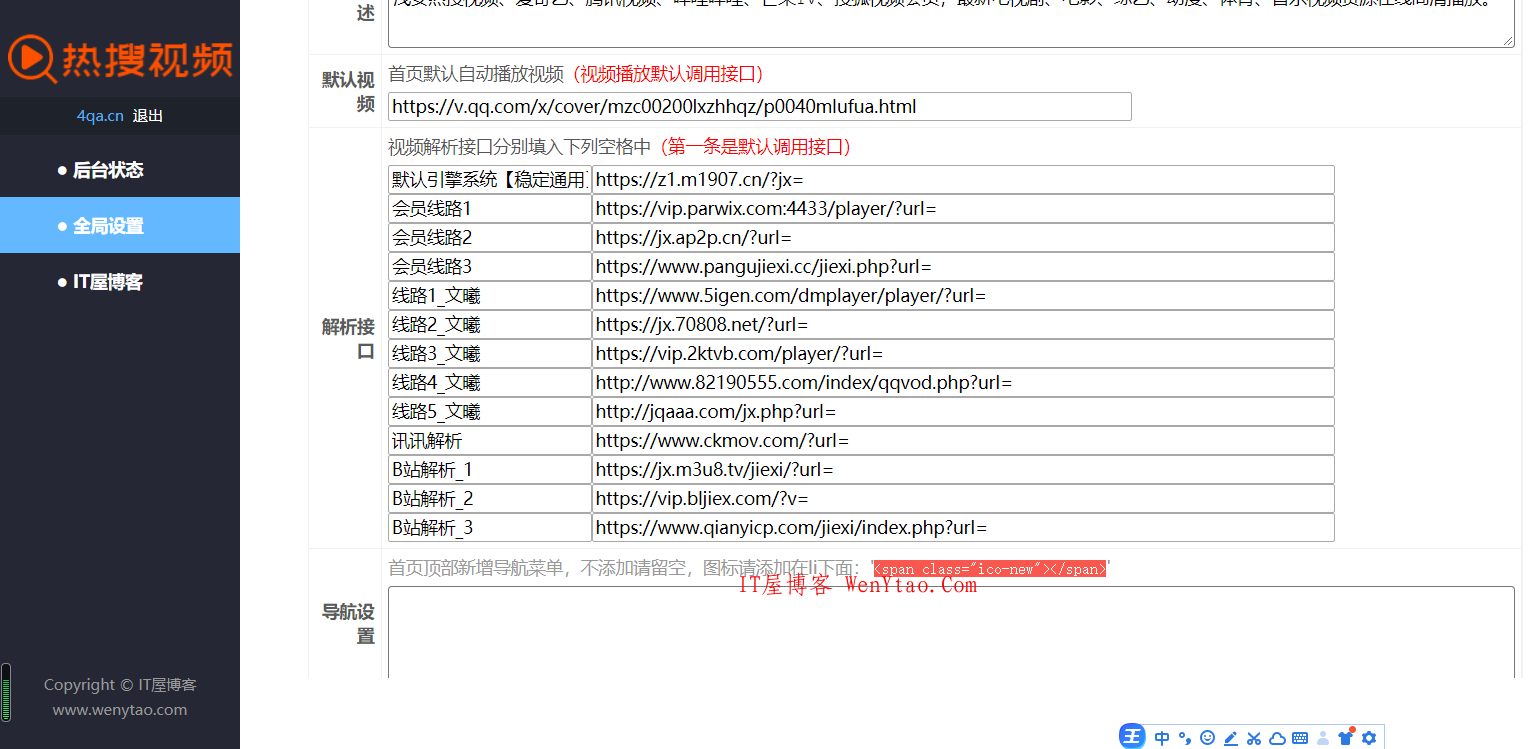Viewport: 1531px width, 749px height.
Task: Click the pangujiexi.cc URL field
Action: click(x=963, y=267)
